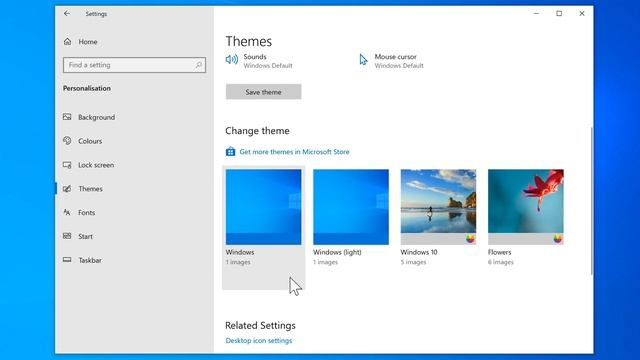Open Desktop icon settings link
The height and width of the screenshot is (360, 640).
point(259,340)
